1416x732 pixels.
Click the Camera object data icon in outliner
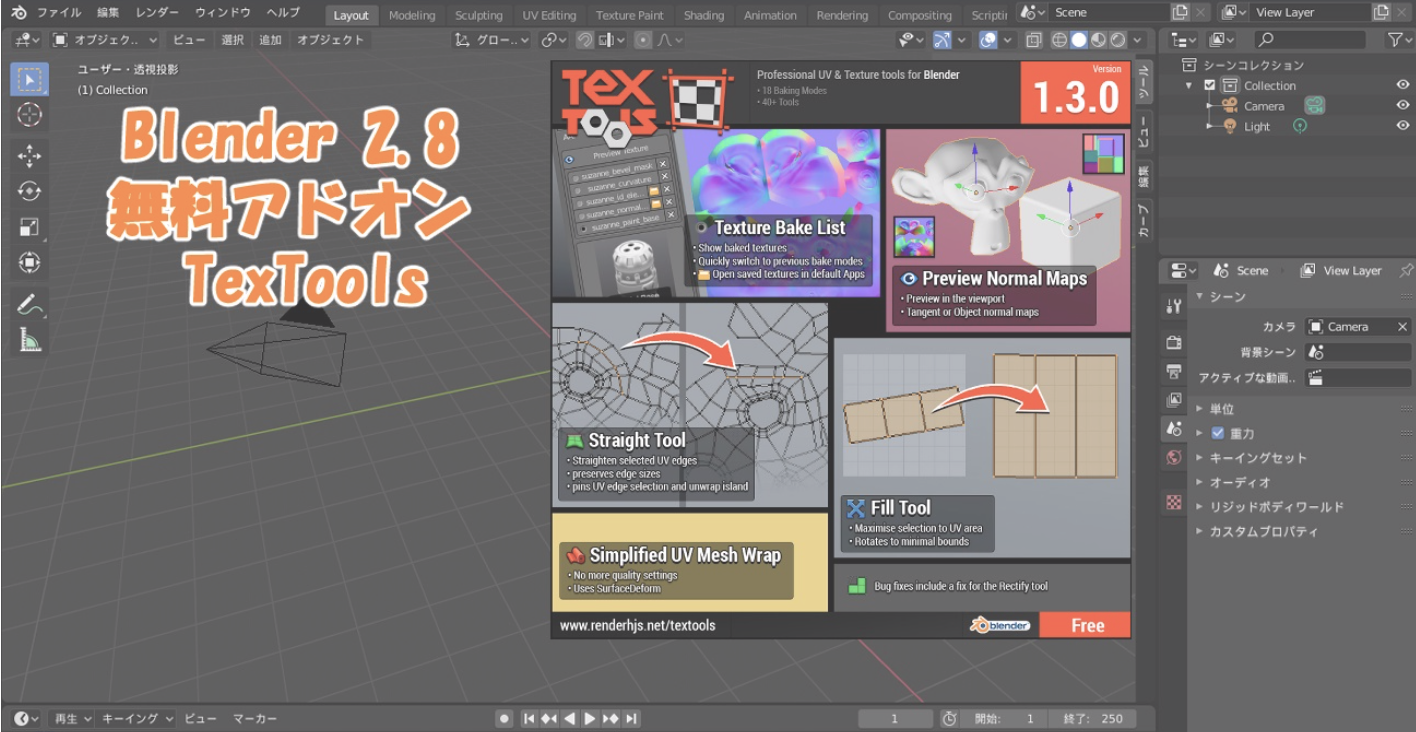(x=1314, y=105)
